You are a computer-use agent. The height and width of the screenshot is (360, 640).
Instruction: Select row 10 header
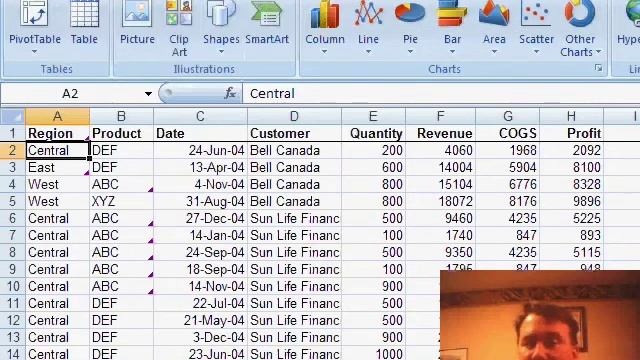pyautogui.click(x=13, y=286)
